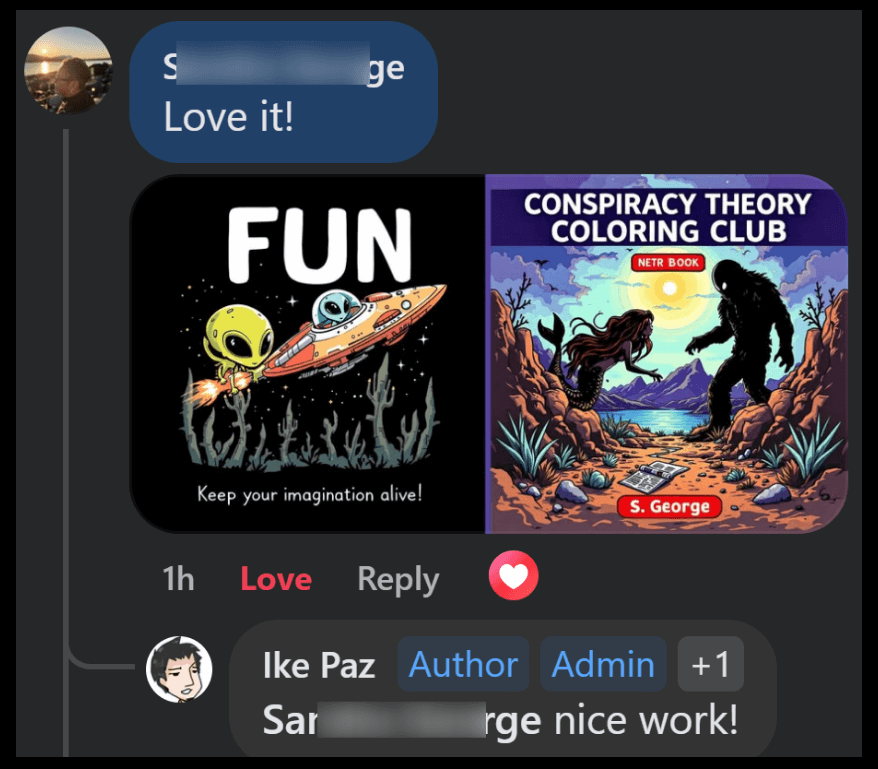Click the nice work! reply text
878x769 pixels.
[x=646, y=720]
